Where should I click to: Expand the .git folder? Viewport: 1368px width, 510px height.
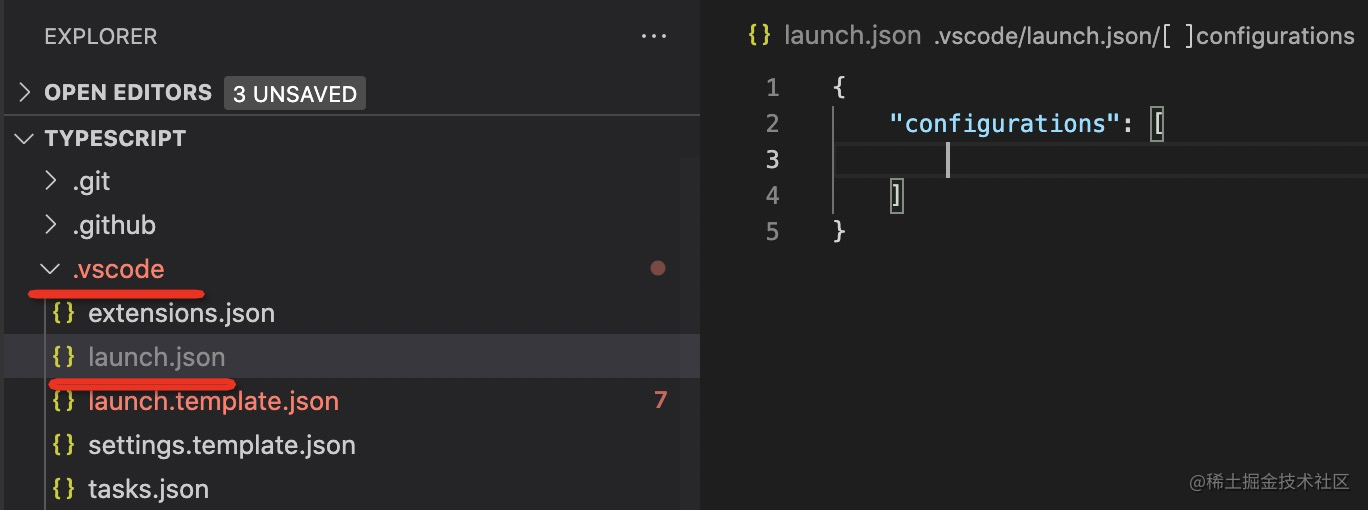[x=50, y=182]
